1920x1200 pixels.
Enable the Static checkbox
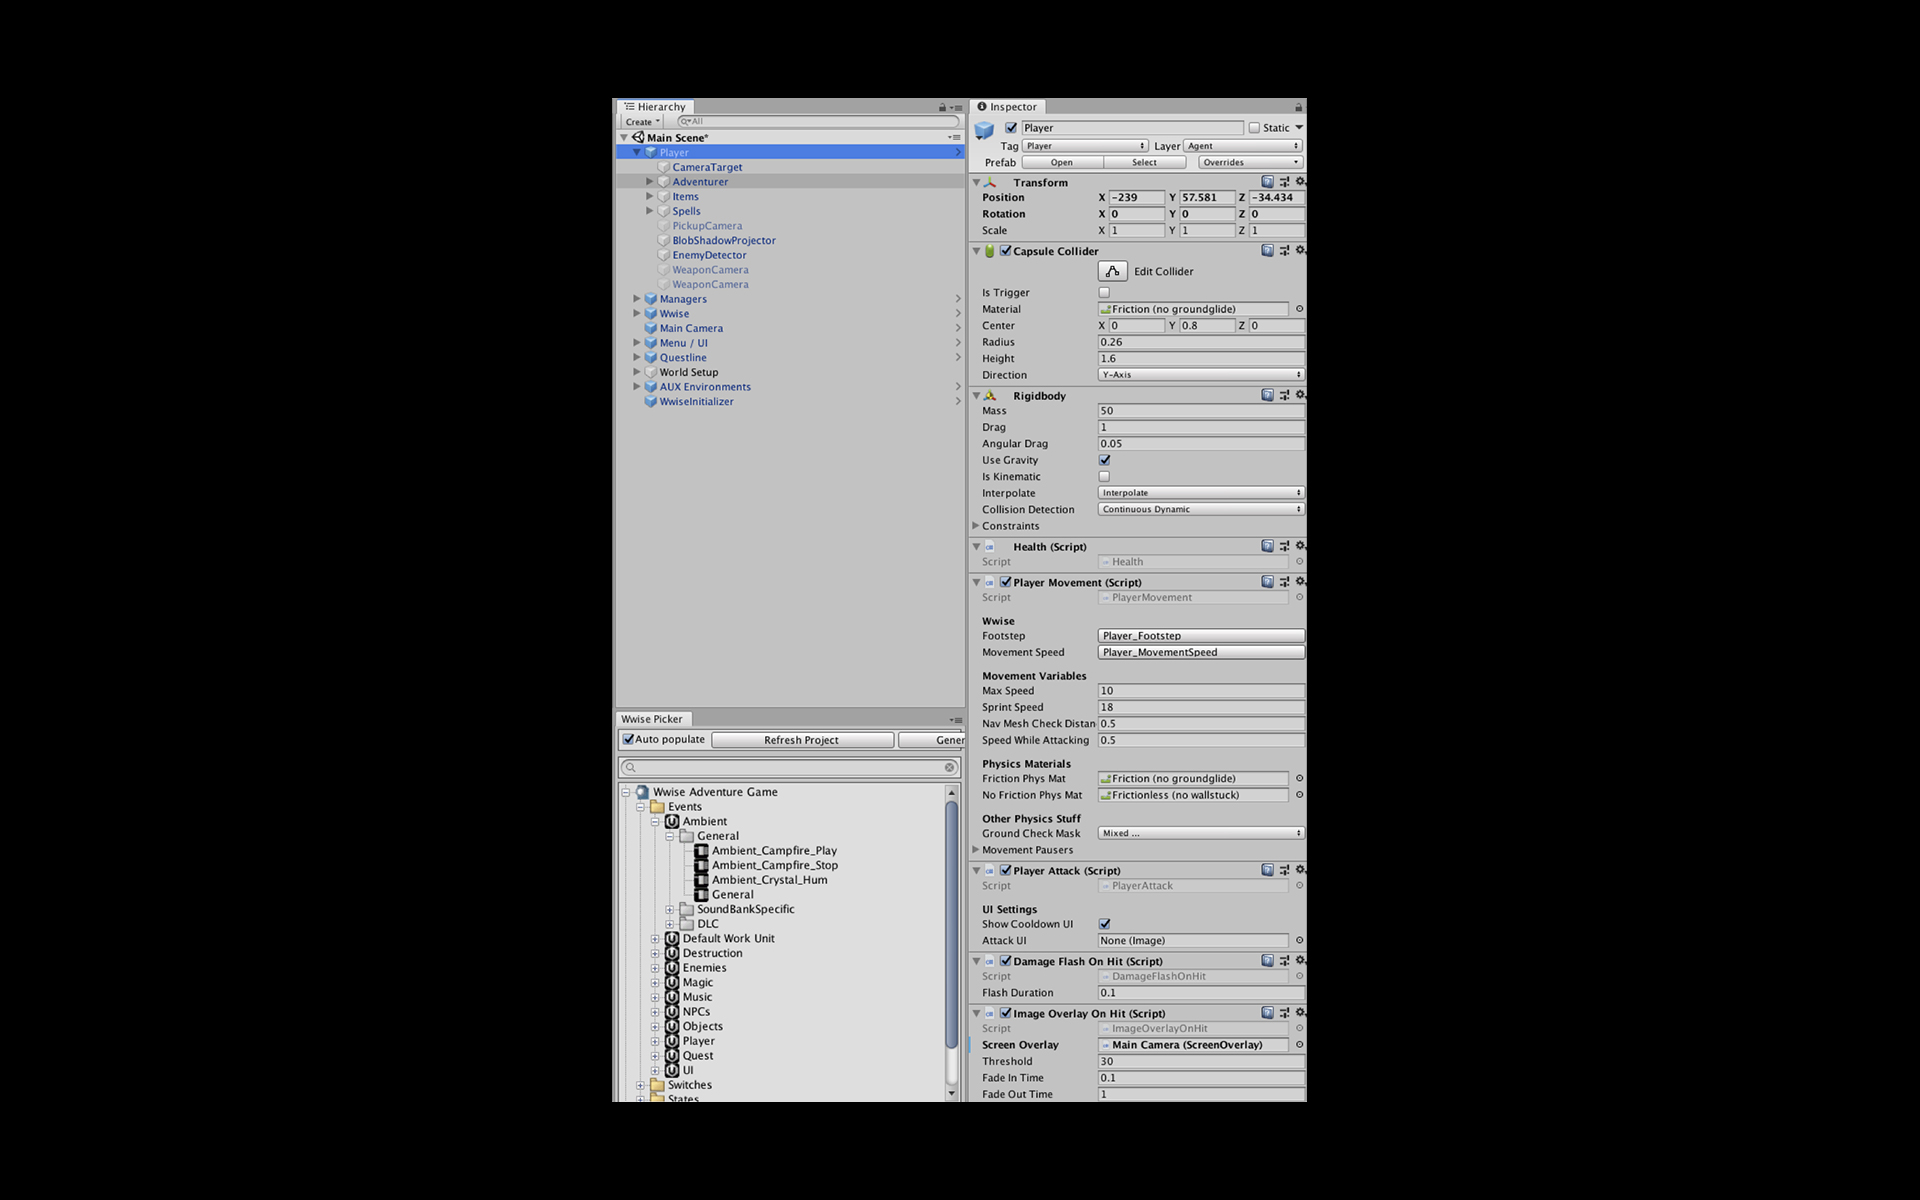coord(1254,128)
